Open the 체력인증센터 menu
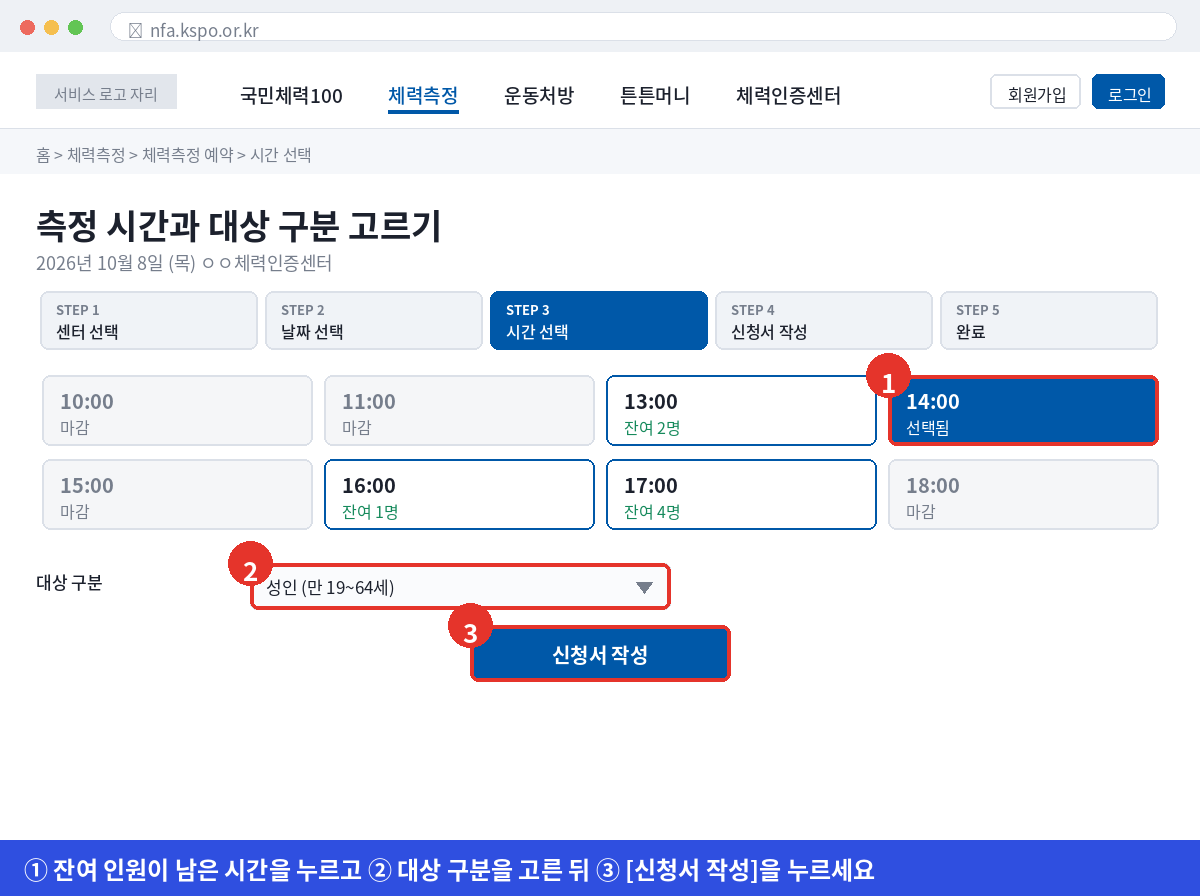This screenshot has width=1200, height=896. [x=788, y=96]
